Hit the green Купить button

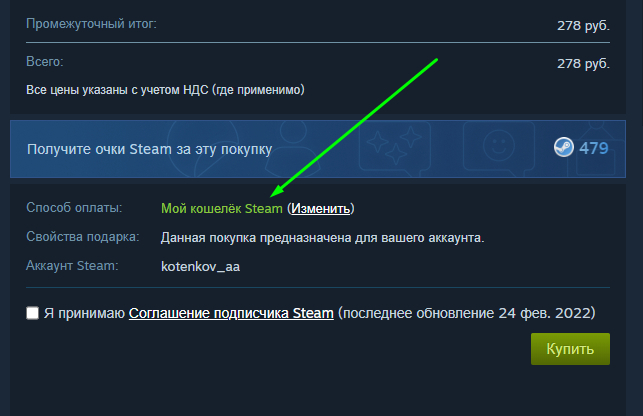pyautogui.click(x=570, y=349)
